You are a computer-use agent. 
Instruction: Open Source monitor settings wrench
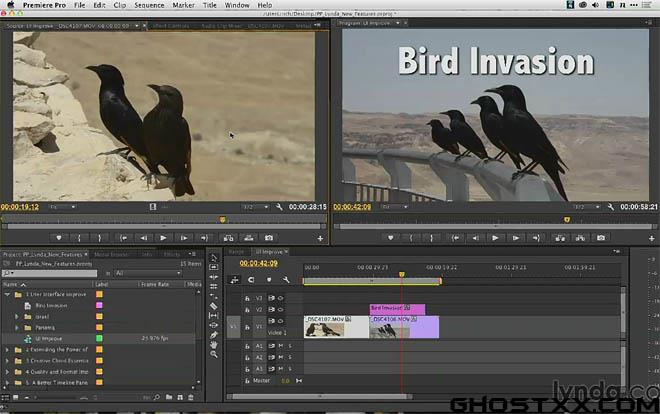click(279, 207)
